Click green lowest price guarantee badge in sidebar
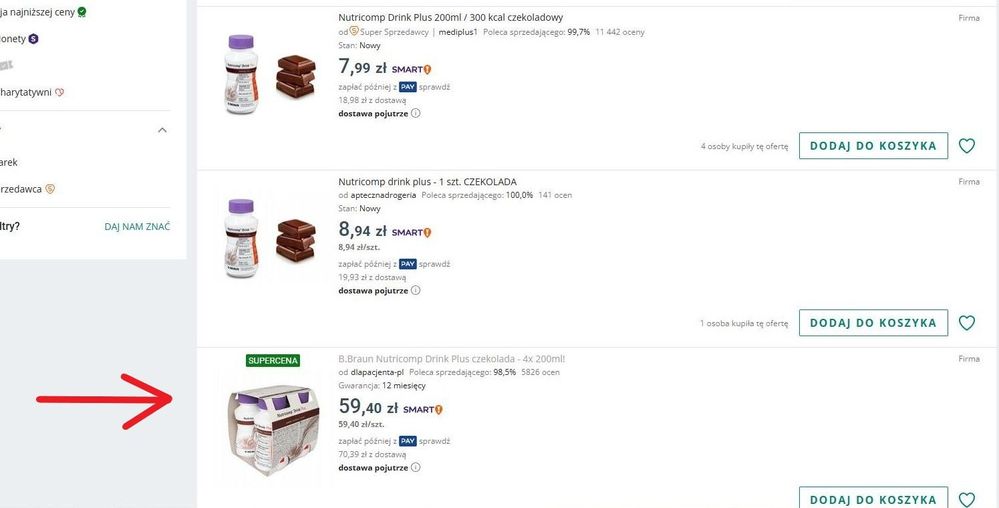Image resolution: width=999 pixels, height=508 pixels. coord(81,12)
